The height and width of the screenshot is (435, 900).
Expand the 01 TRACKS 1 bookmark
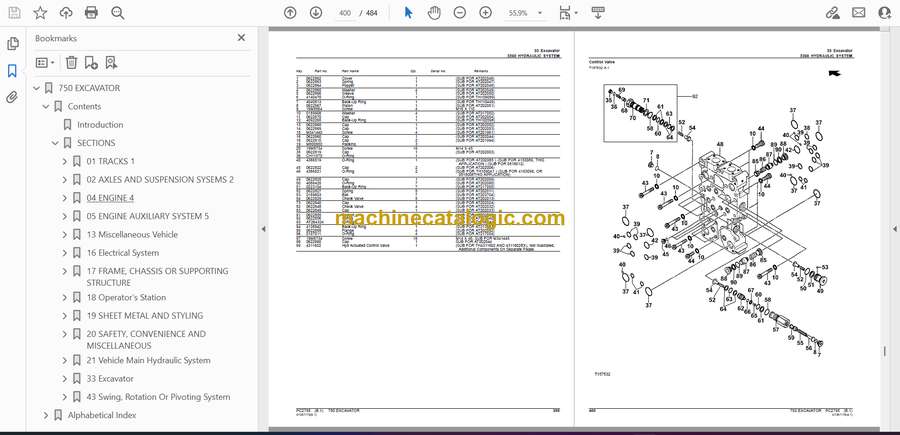pyautogui.click(x=65, y=162)
